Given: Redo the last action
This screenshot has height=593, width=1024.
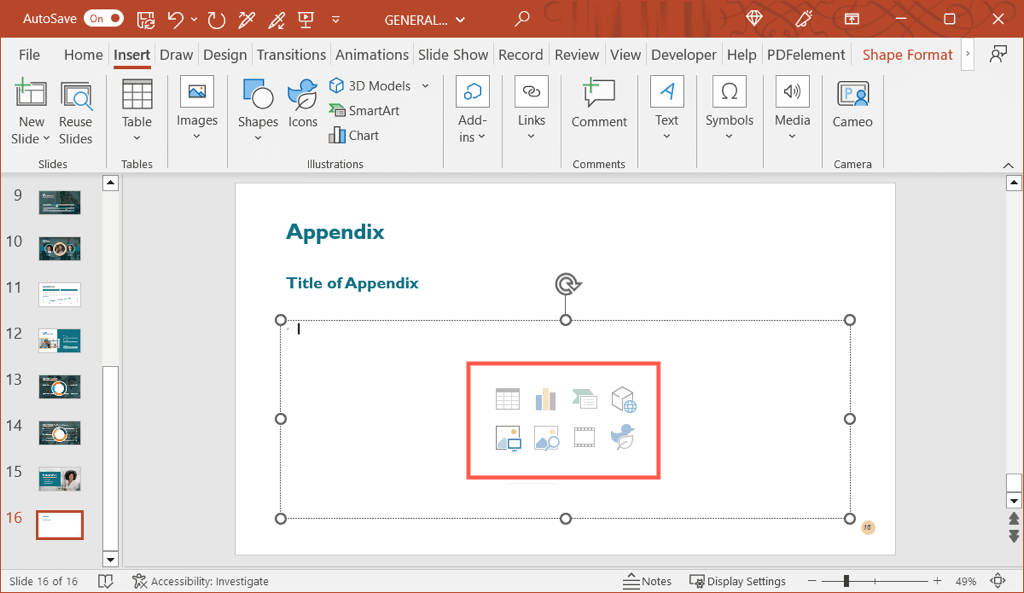Looking at the screenshot, I should tap(216, 20).
